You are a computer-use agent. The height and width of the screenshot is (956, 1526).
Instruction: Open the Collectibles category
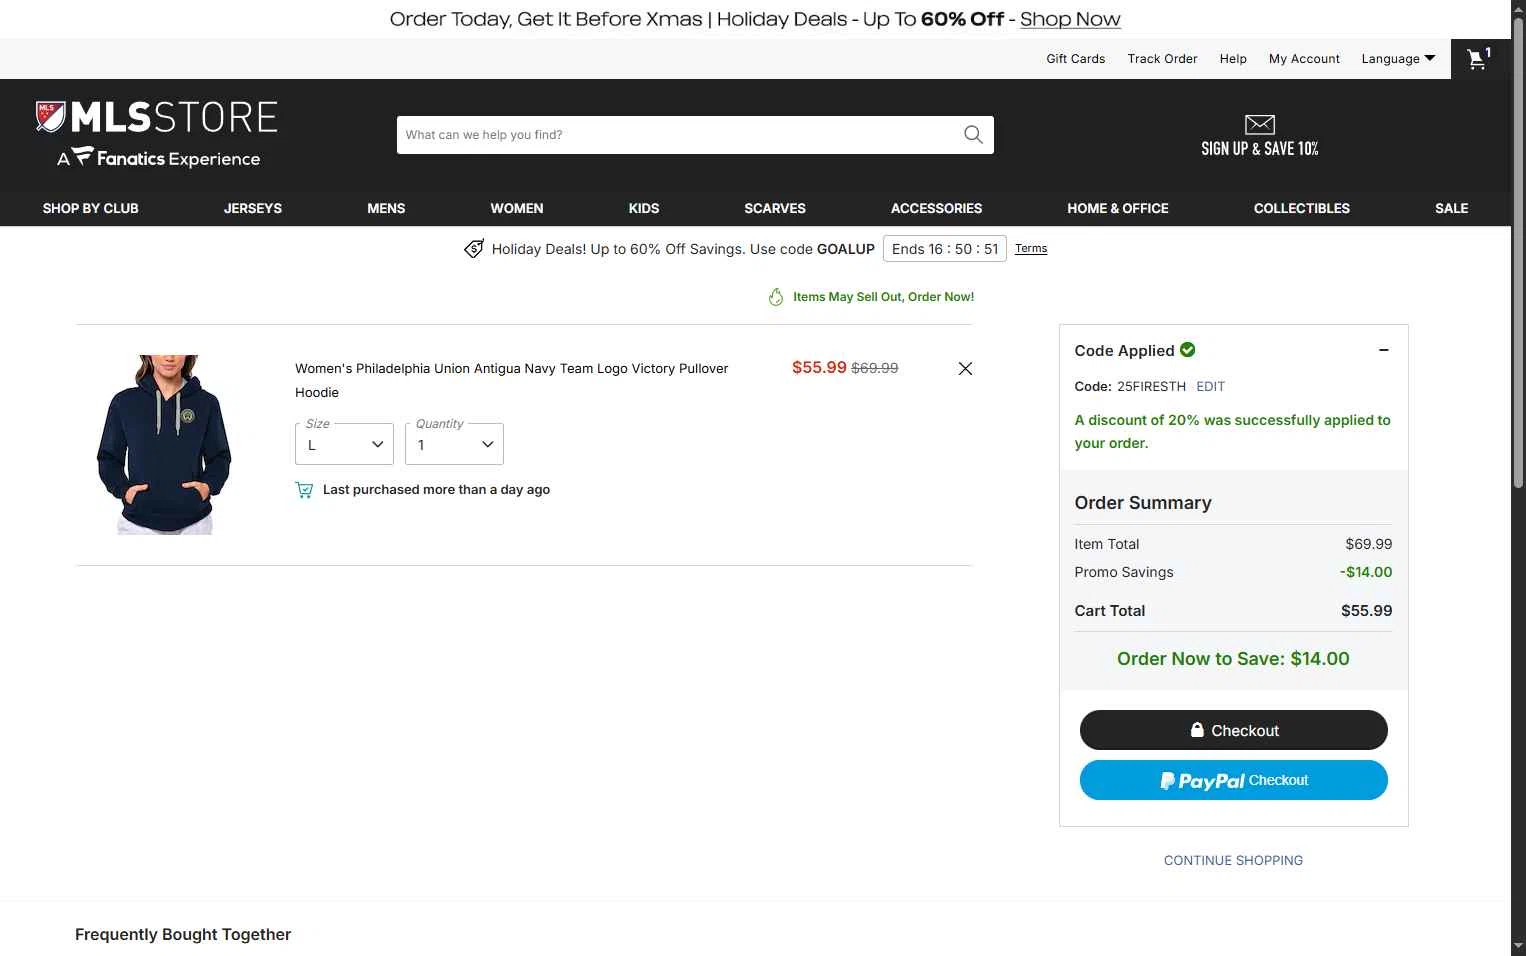tap(1302, 208)
